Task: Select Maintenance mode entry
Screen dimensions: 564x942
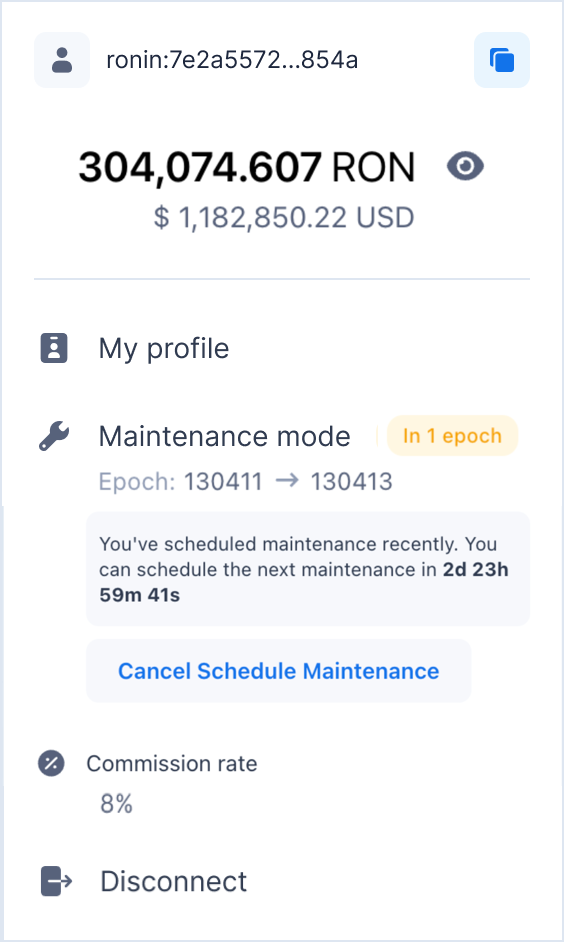Action: click(224, 436)
